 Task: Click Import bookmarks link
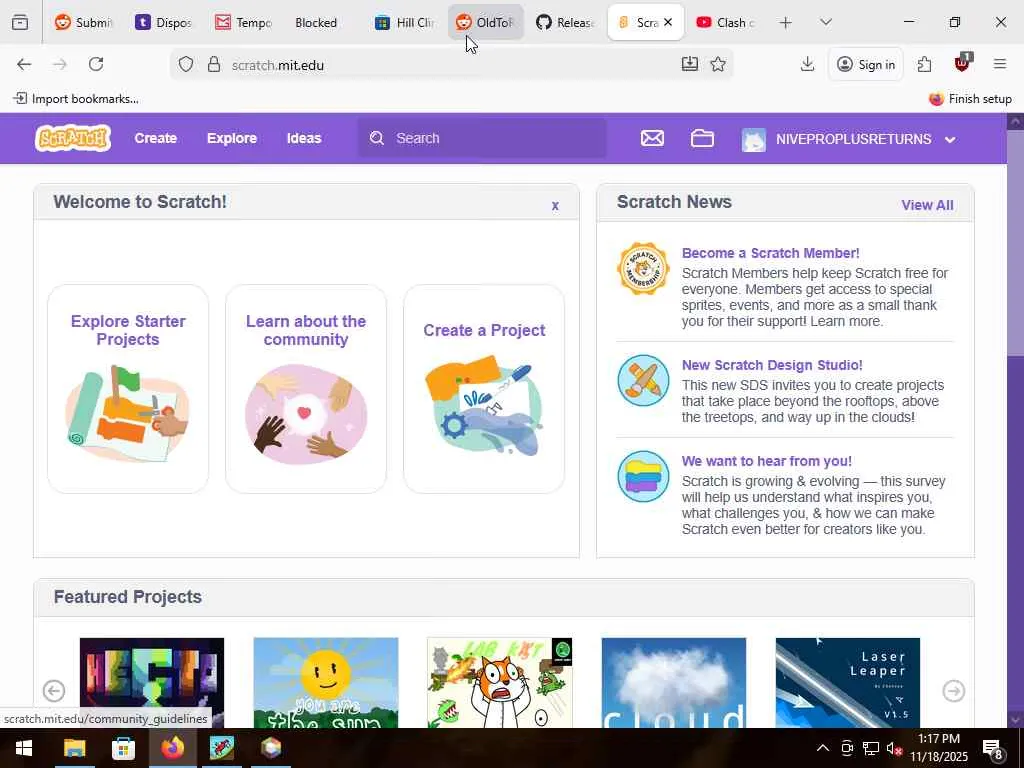tap(76, 99)
